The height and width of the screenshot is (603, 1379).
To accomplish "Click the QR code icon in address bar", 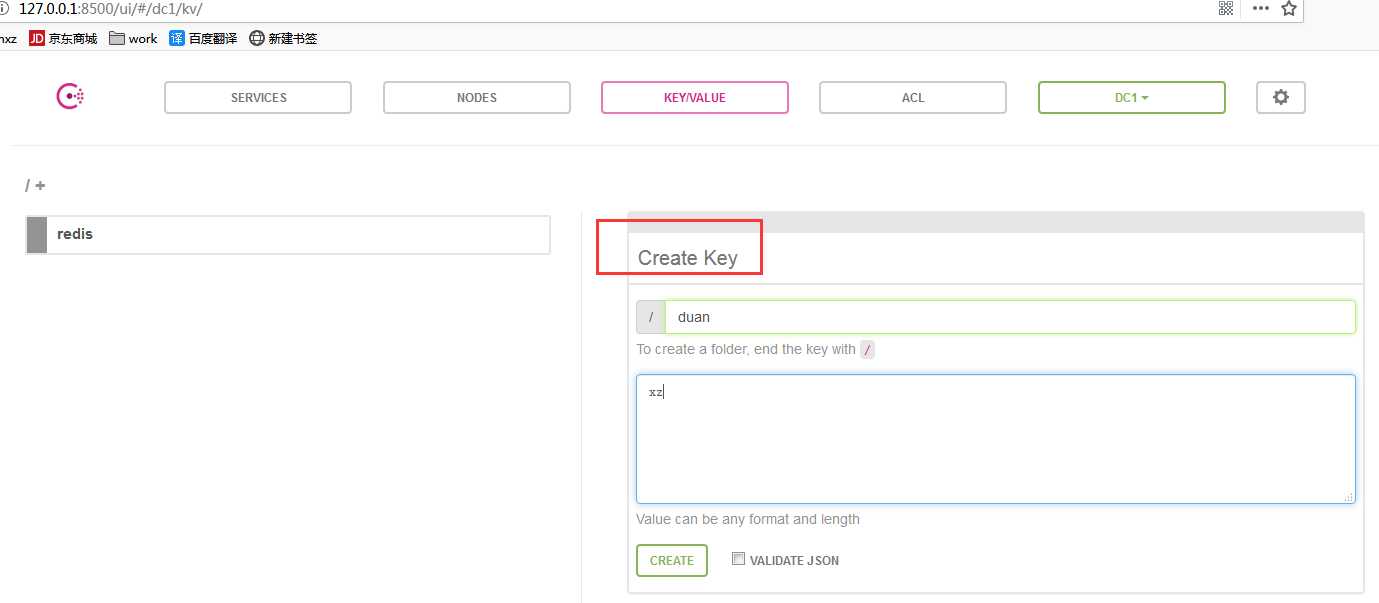I will tap(1226, 8).
